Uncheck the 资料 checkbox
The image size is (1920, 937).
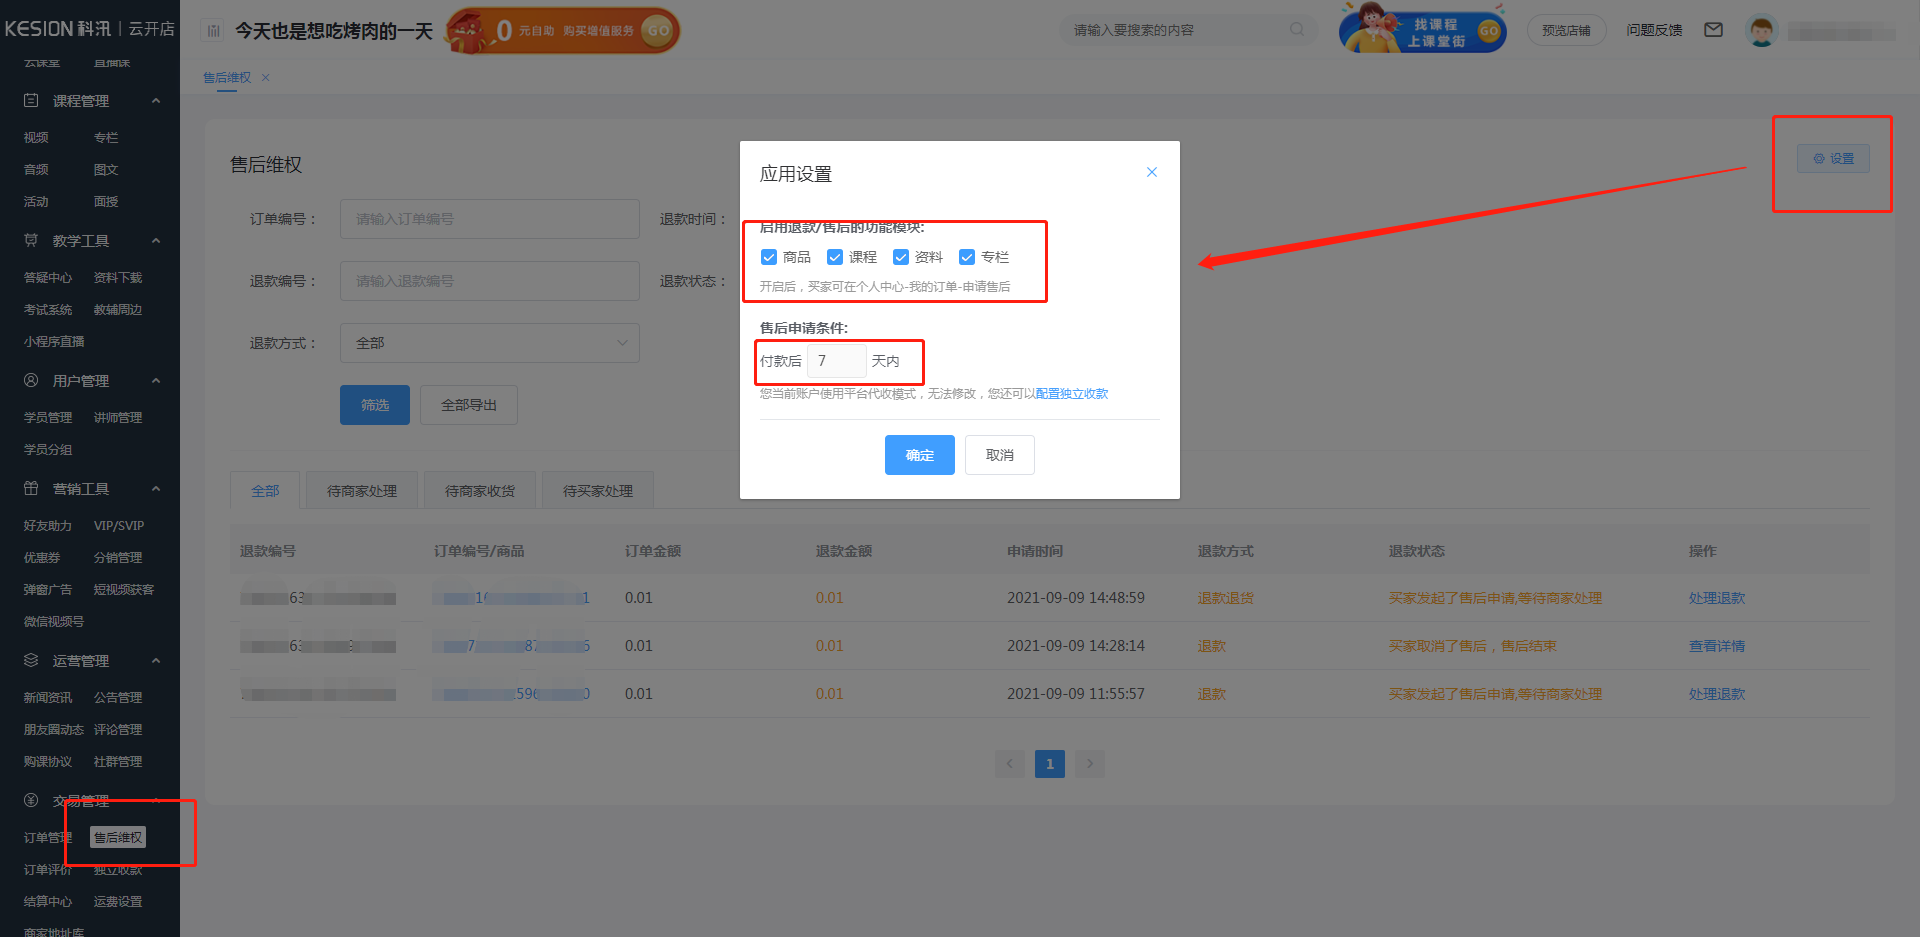pos(901,257)
